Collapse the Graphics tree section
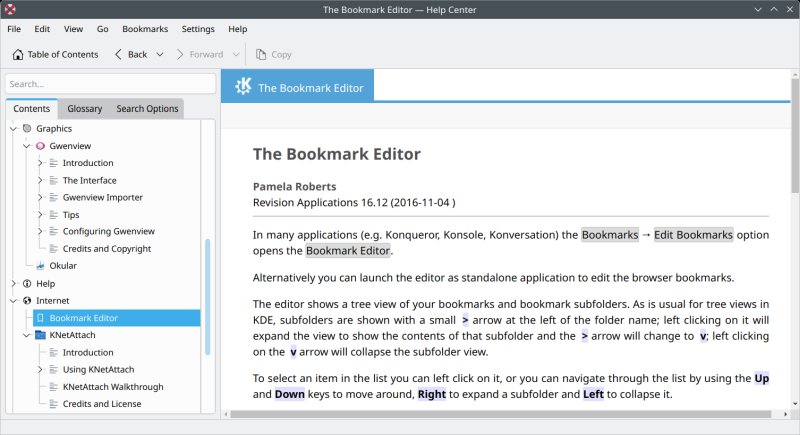 coord(14,129)
